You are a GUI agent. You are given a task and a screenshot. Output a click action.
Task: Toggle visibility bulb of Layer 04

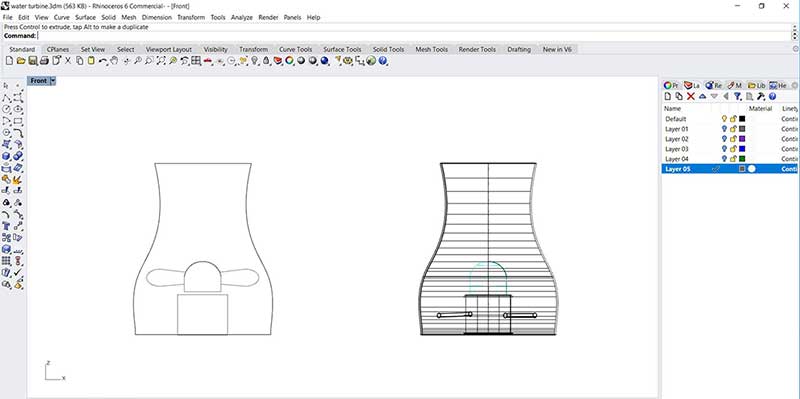point(724,159)
